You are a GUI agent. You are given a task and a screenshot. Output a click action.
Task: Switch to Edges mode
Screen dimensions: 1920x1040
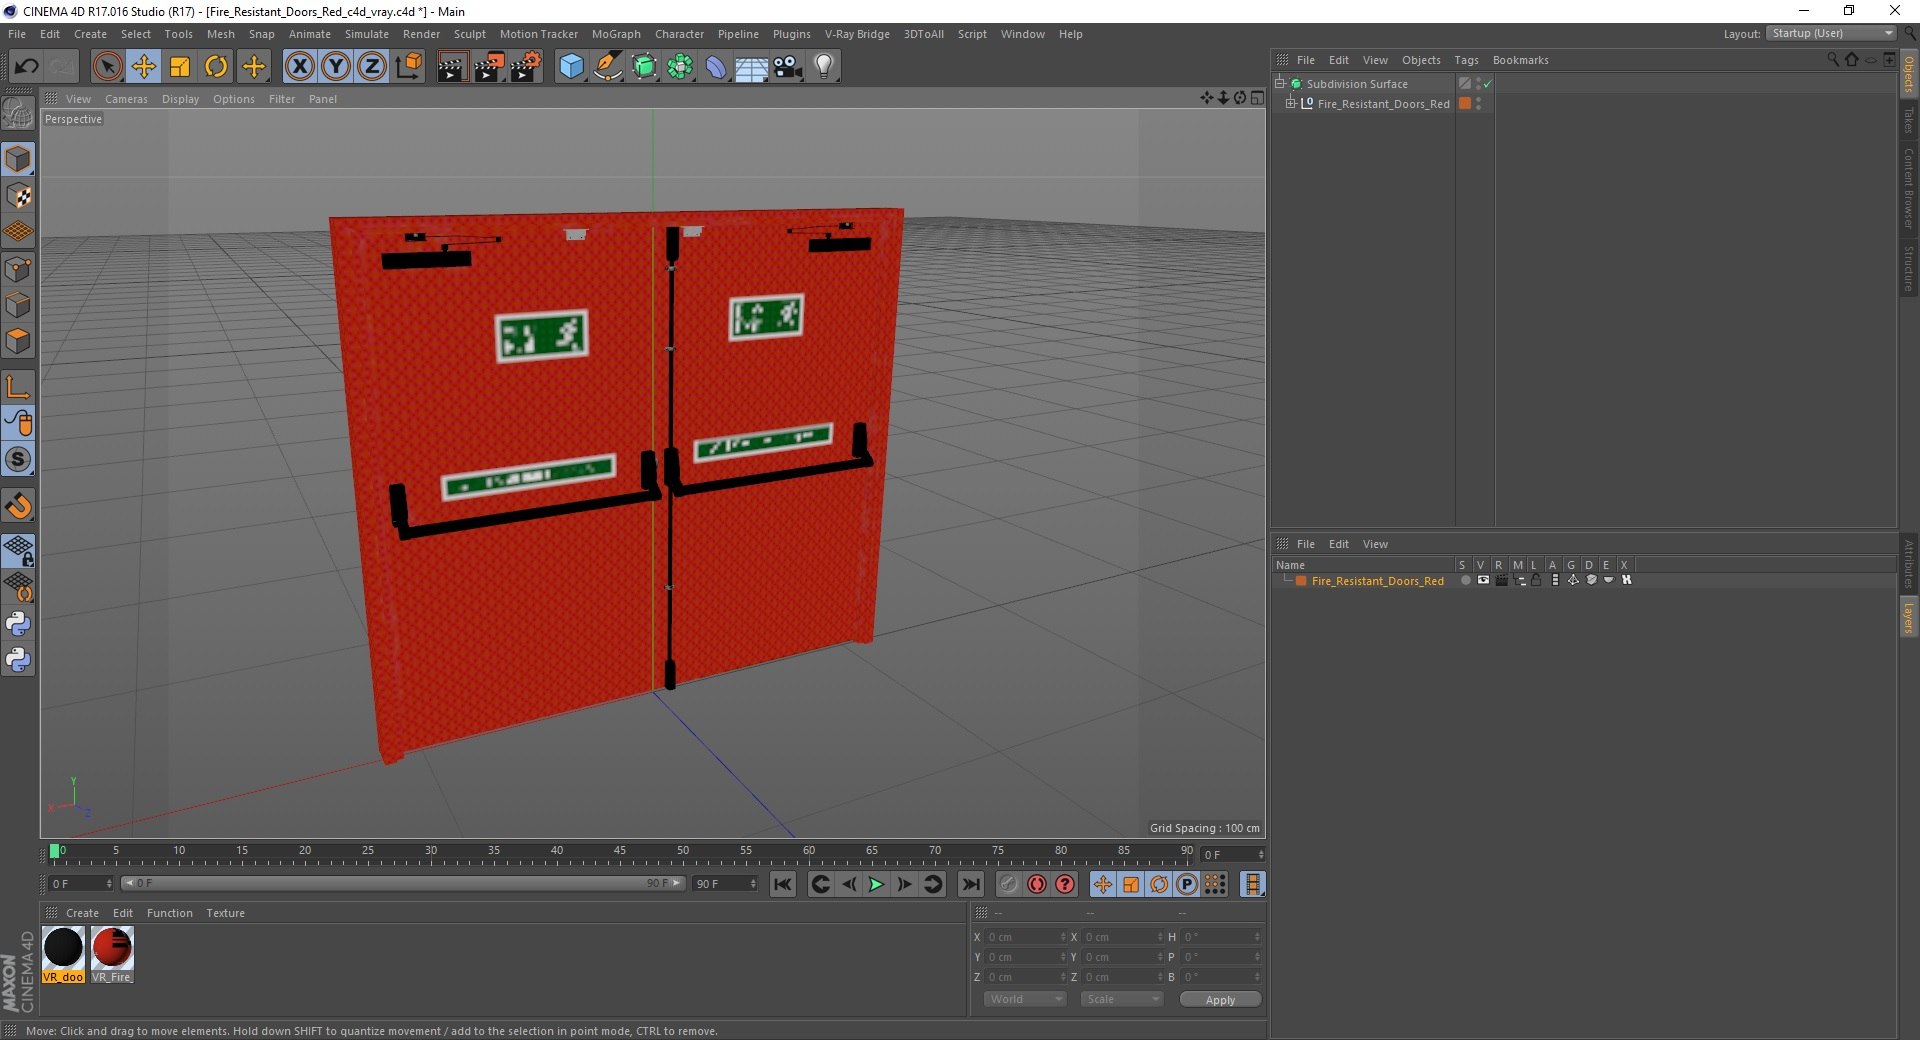tap(18, 305)
